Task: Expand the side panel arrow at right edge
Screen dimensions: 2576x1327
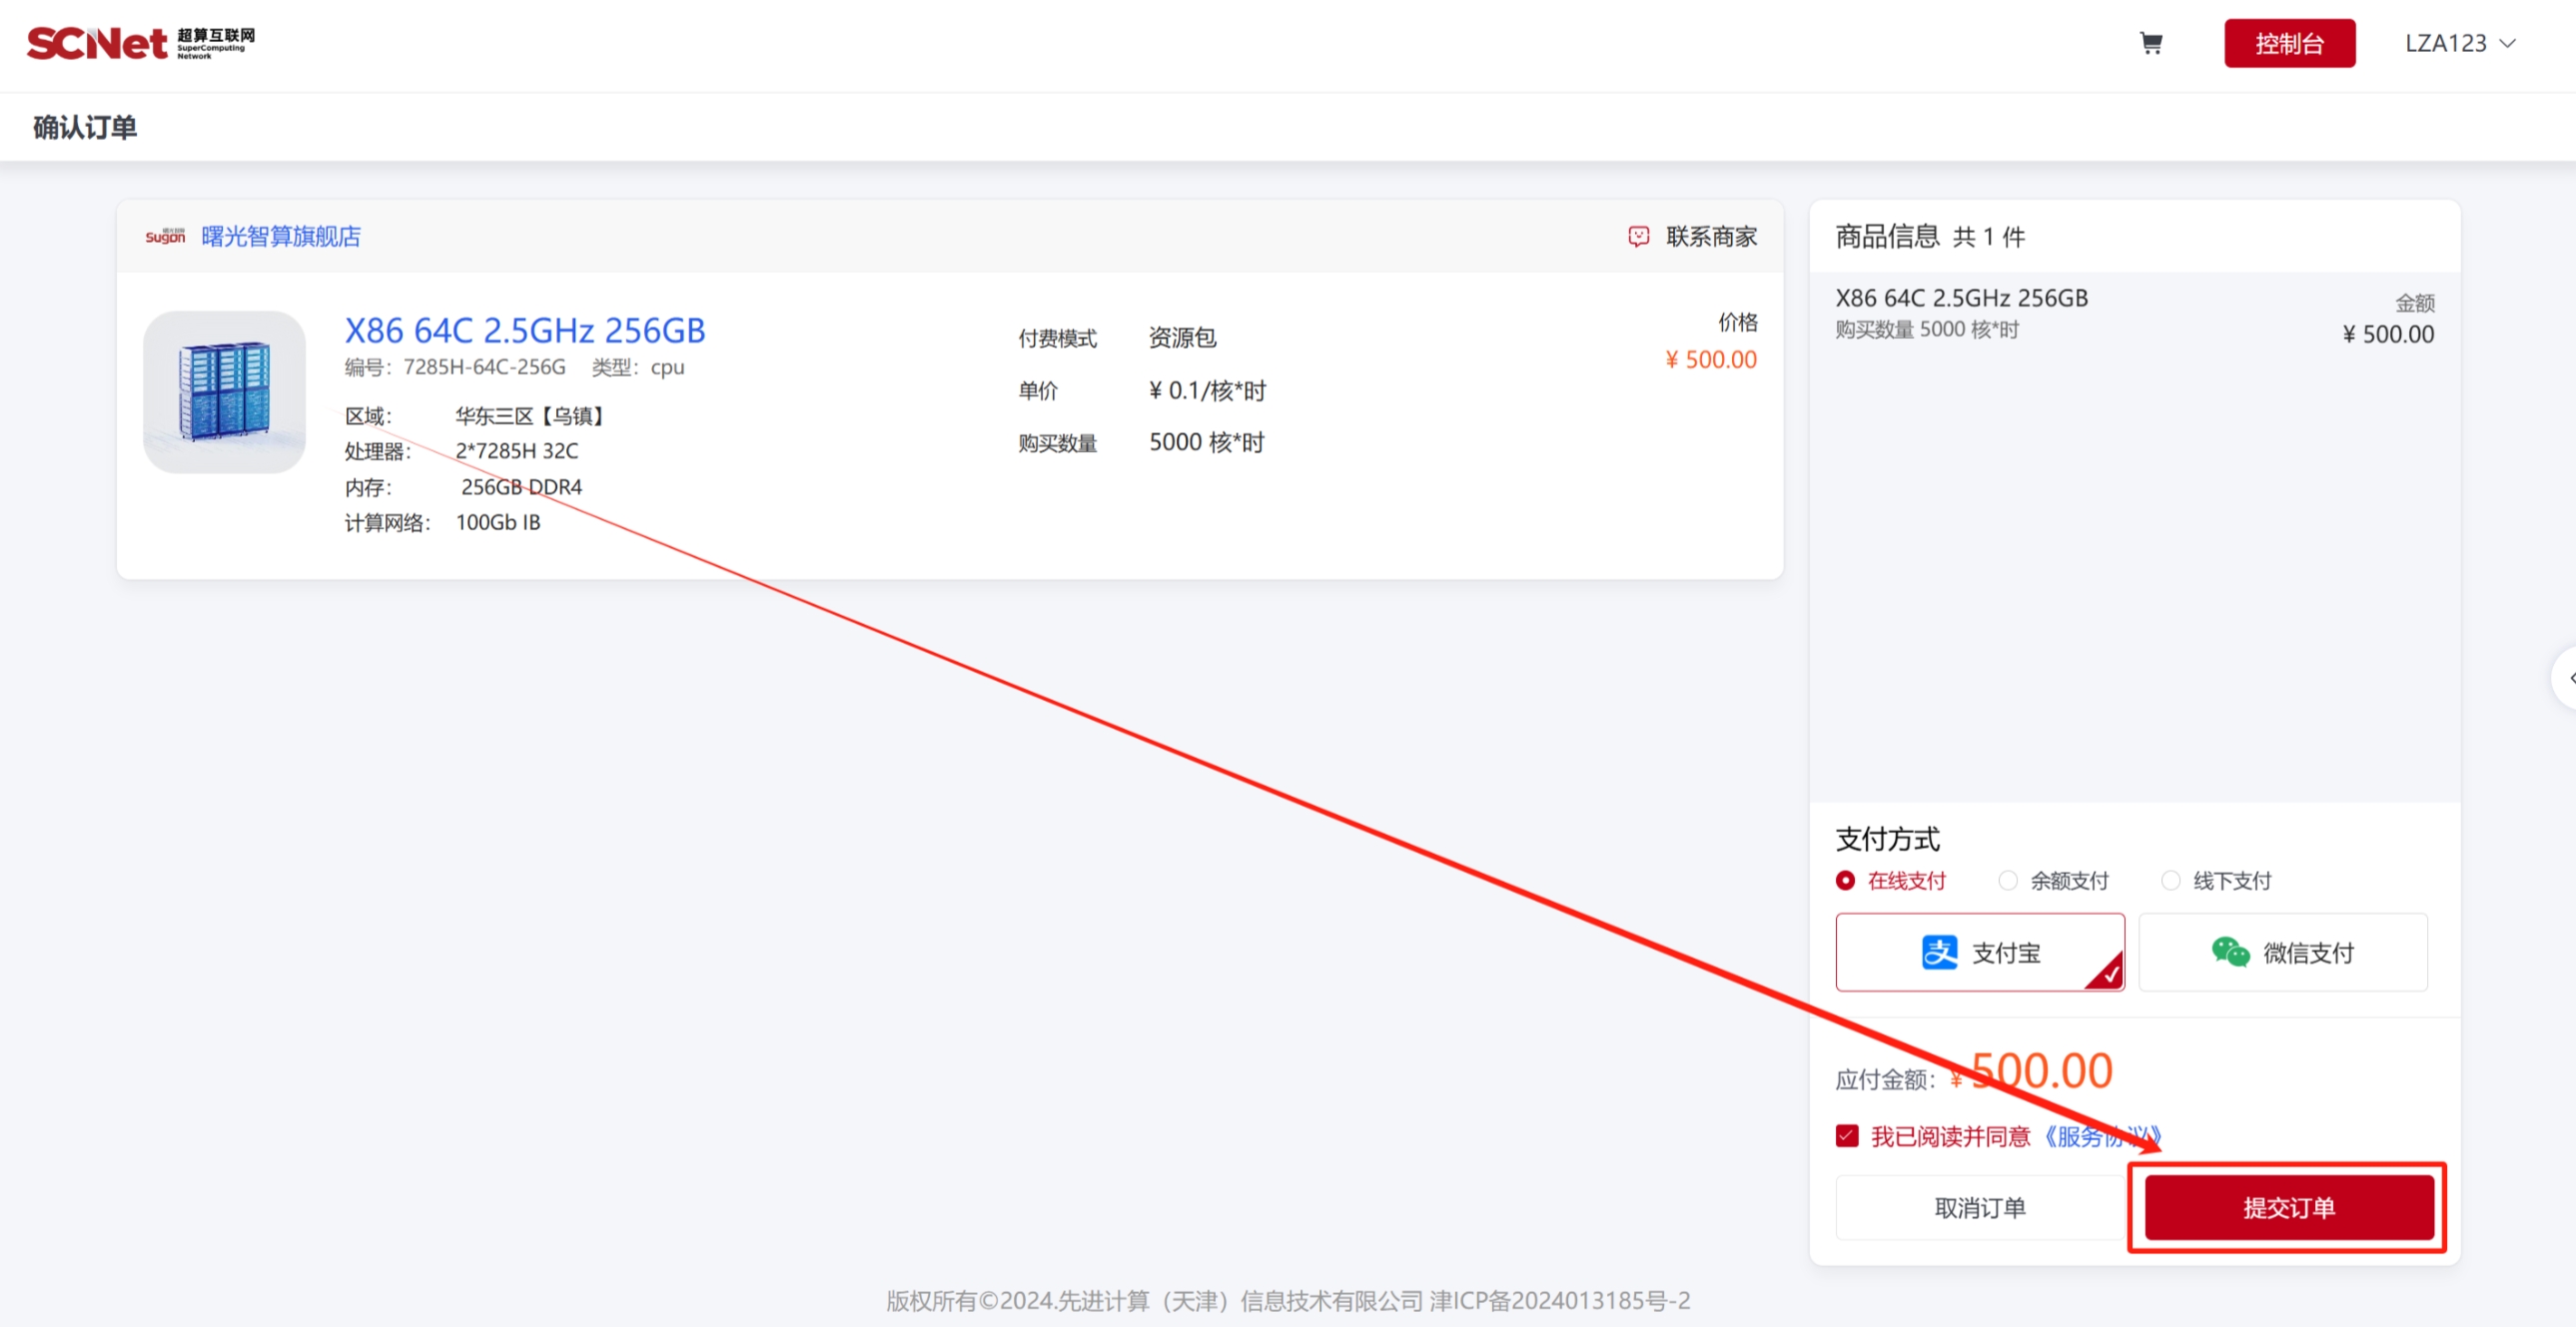Action: tap(2568, 677)
